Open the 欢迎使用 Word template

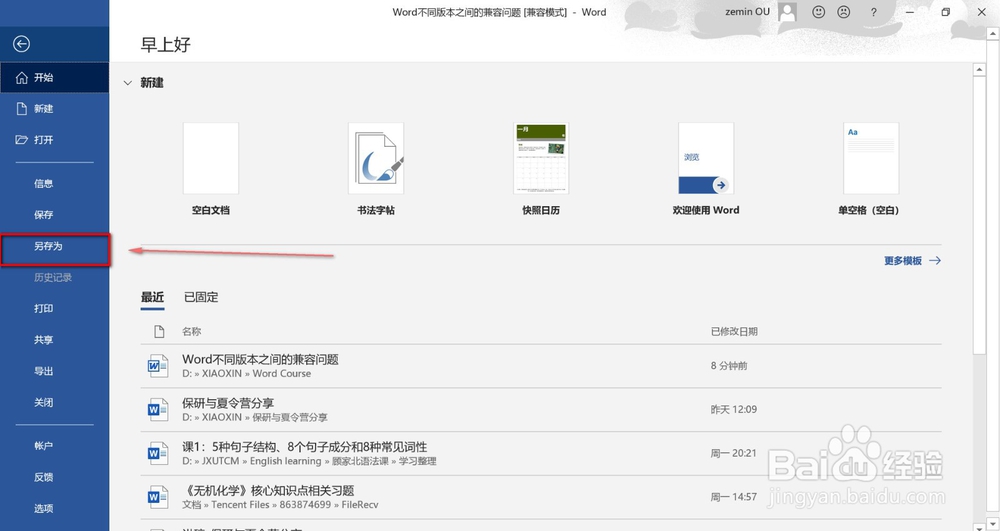(706, 158)
